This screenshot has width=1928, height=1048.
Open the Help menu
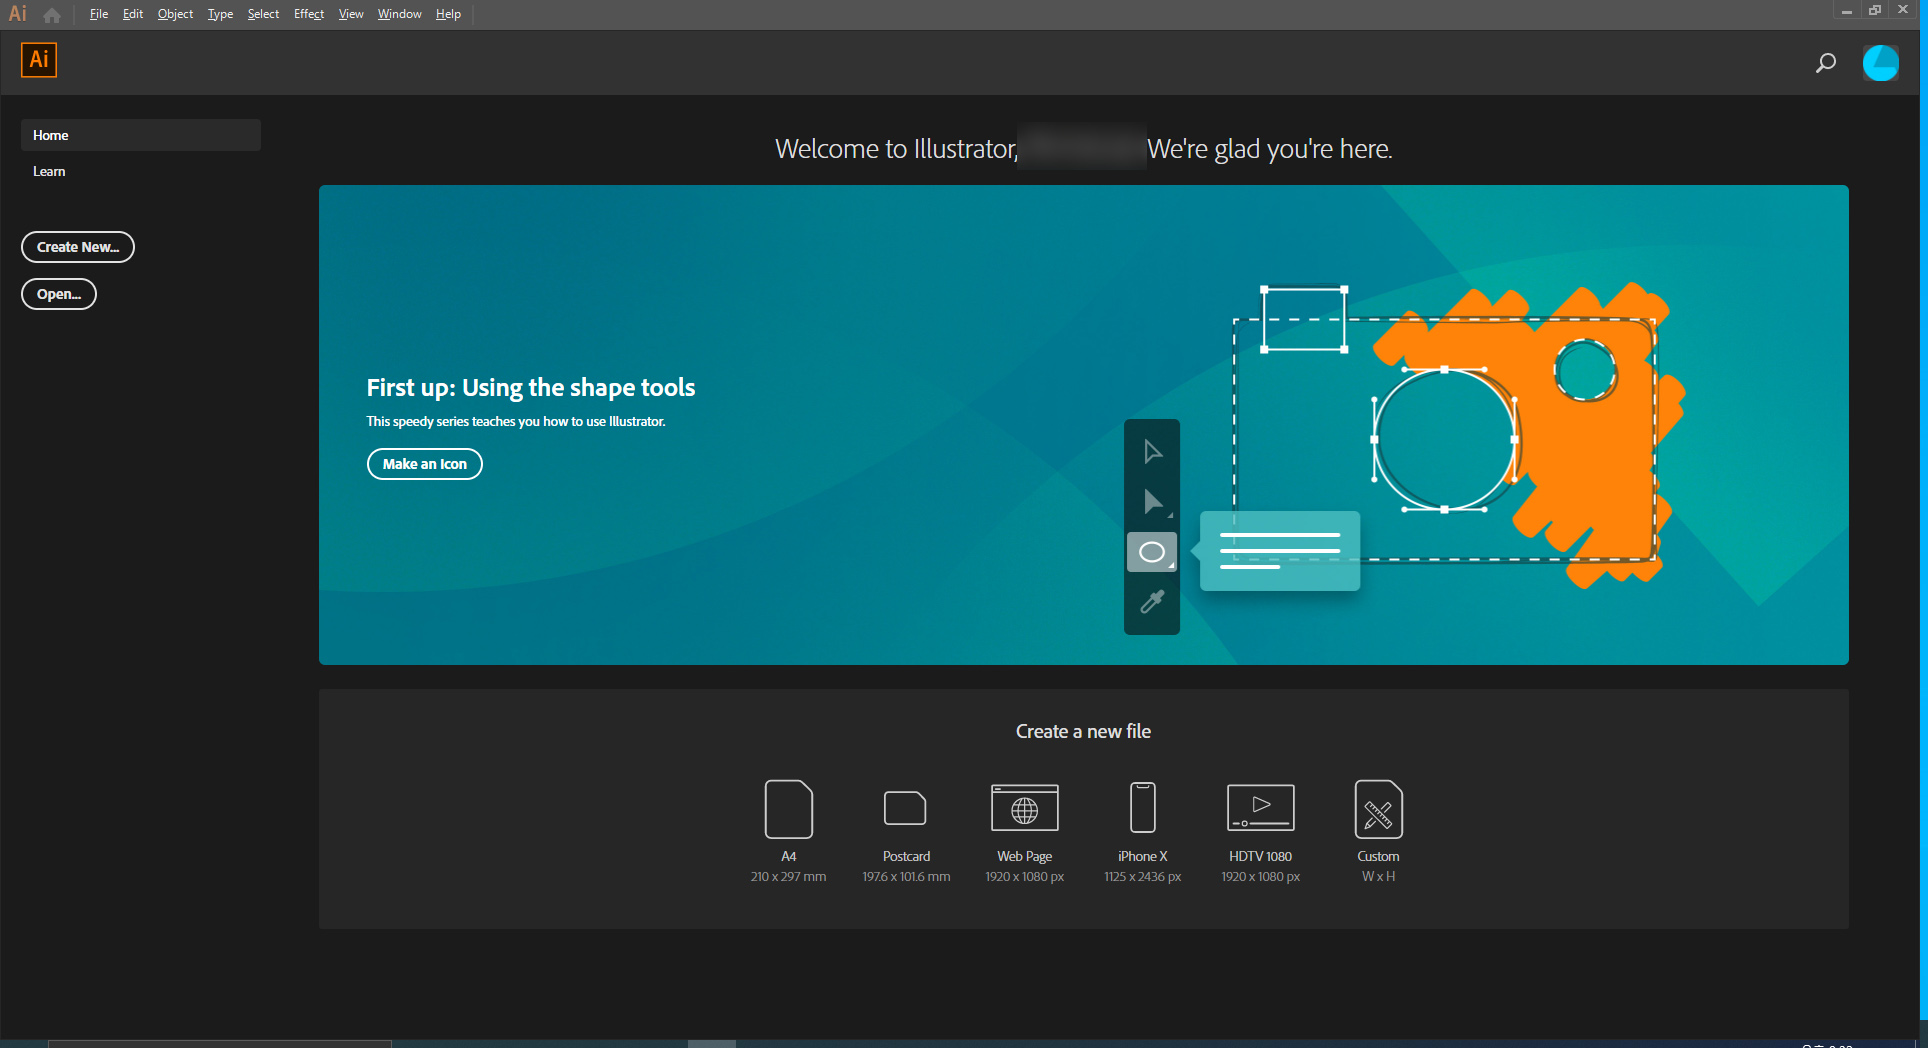[x=448, y=14]
